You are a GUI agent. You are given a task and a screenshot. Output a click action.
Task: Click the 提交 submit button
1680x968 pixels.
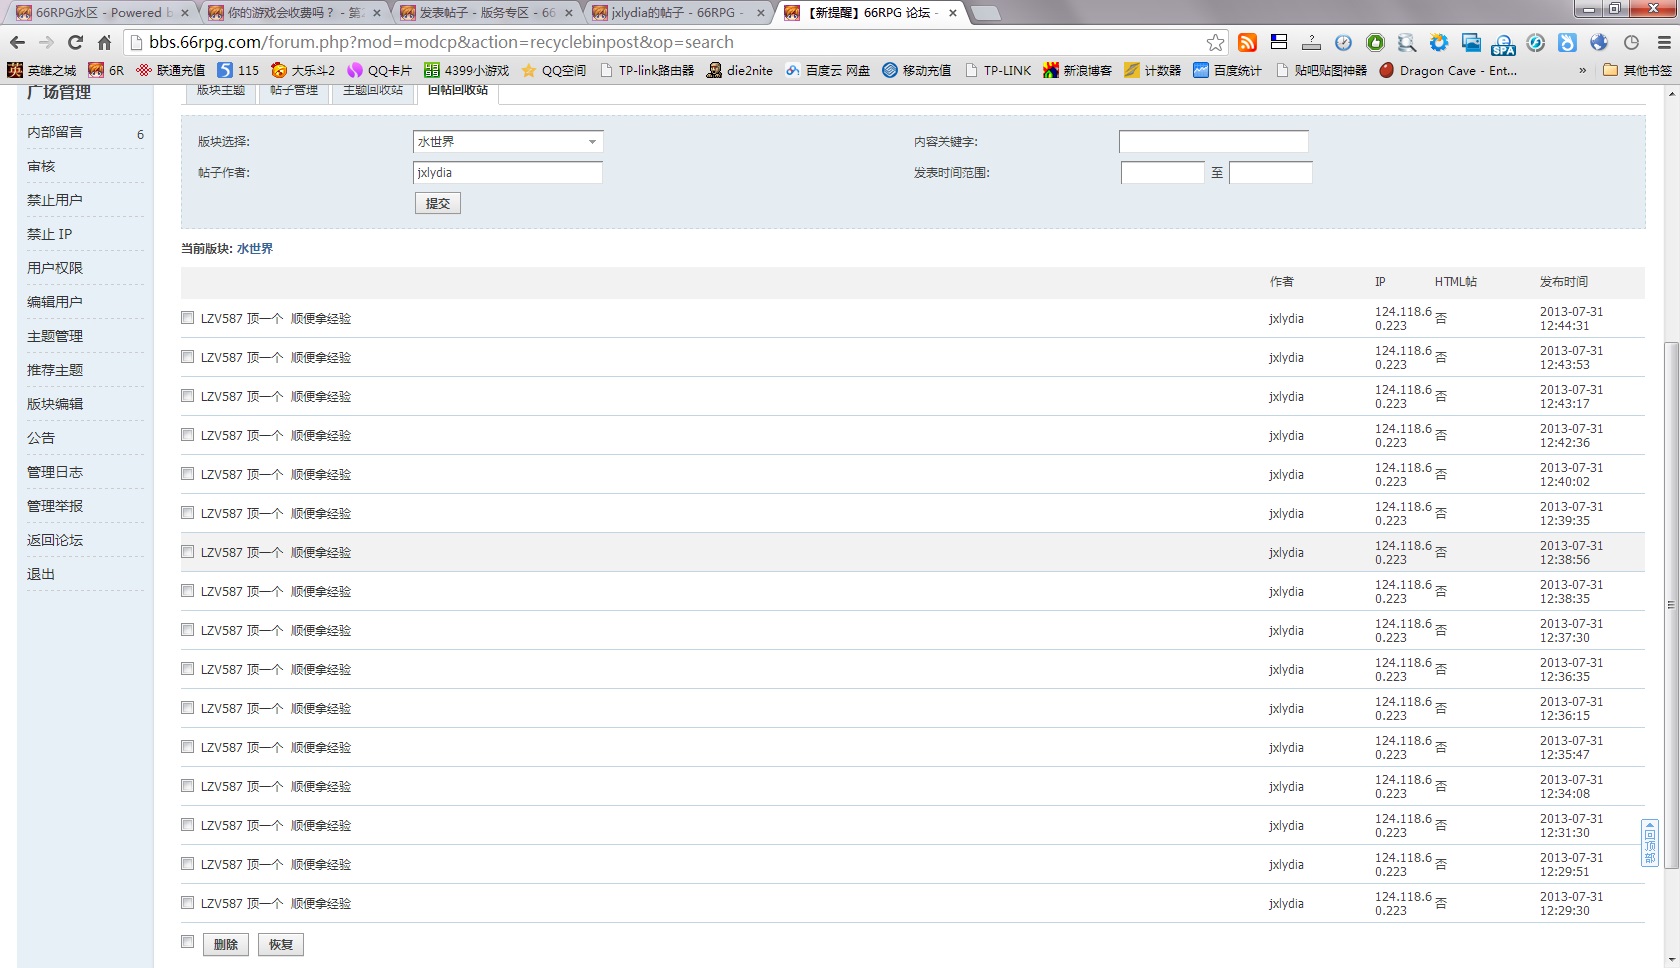point(438,203)
